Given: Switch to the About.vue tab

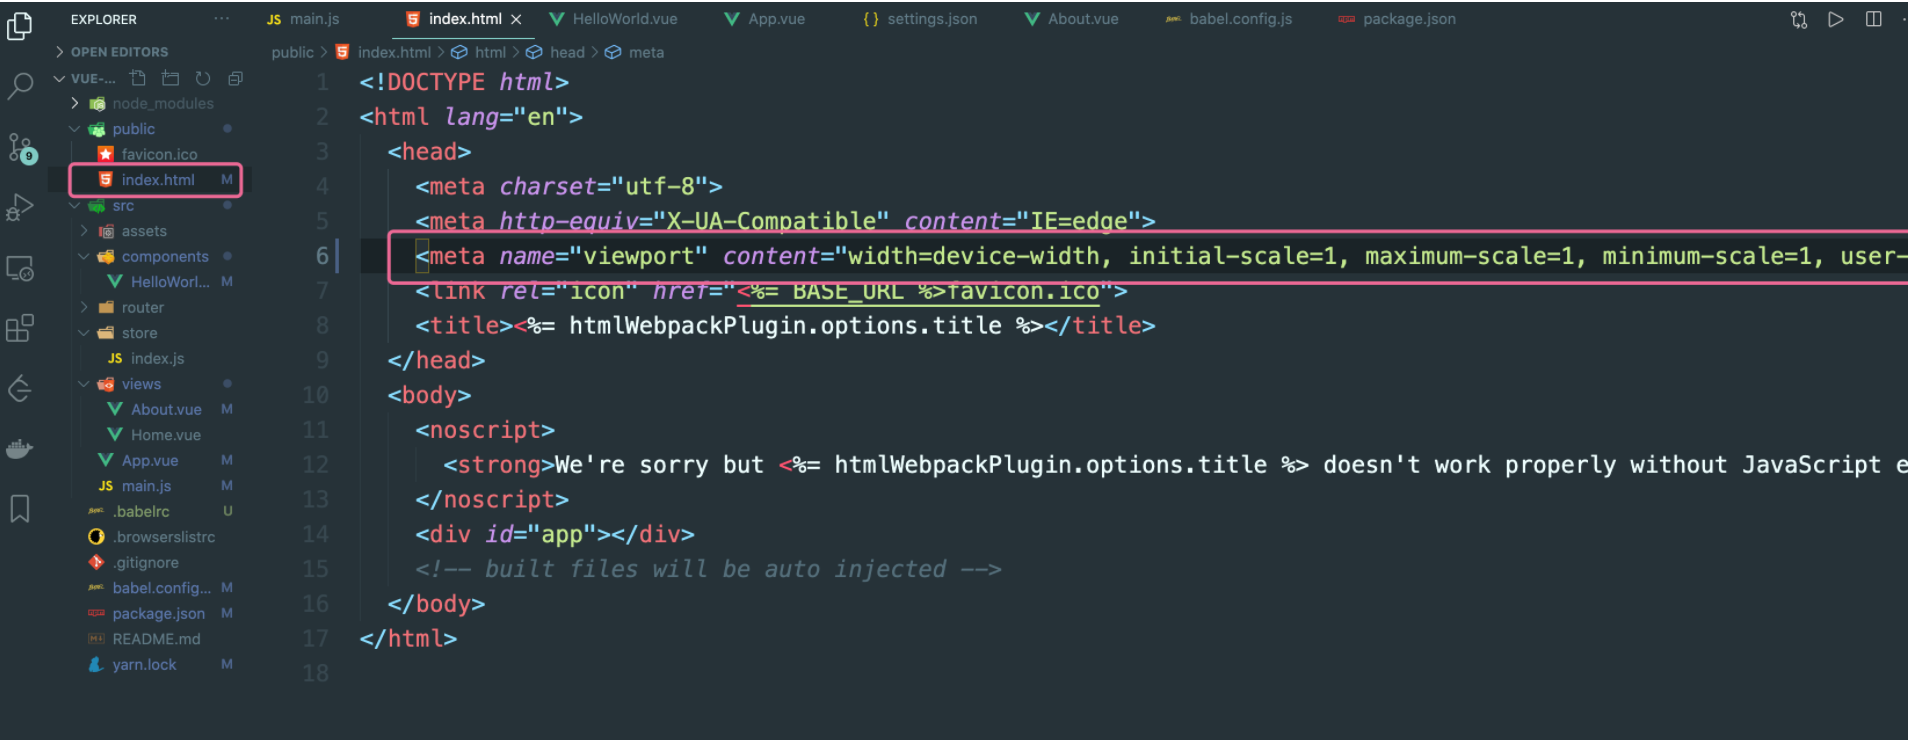Looking at the screenshot, I should pos(1072,19).
